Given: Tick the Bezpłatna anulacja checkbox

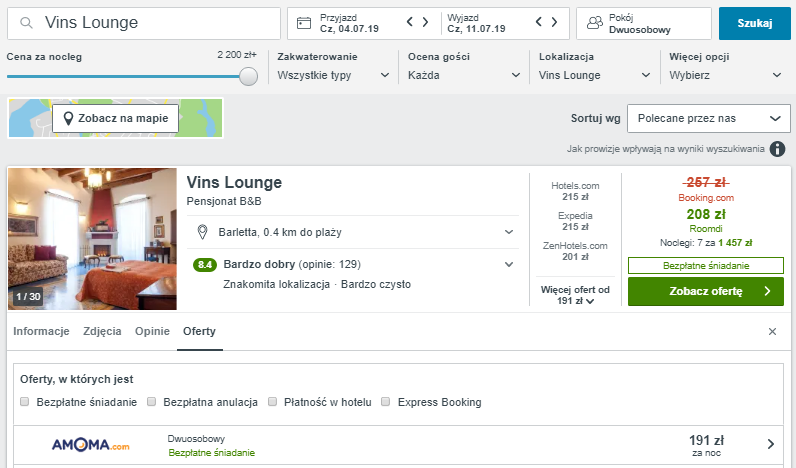Looking at the screenshot, I should click(151, 402).
